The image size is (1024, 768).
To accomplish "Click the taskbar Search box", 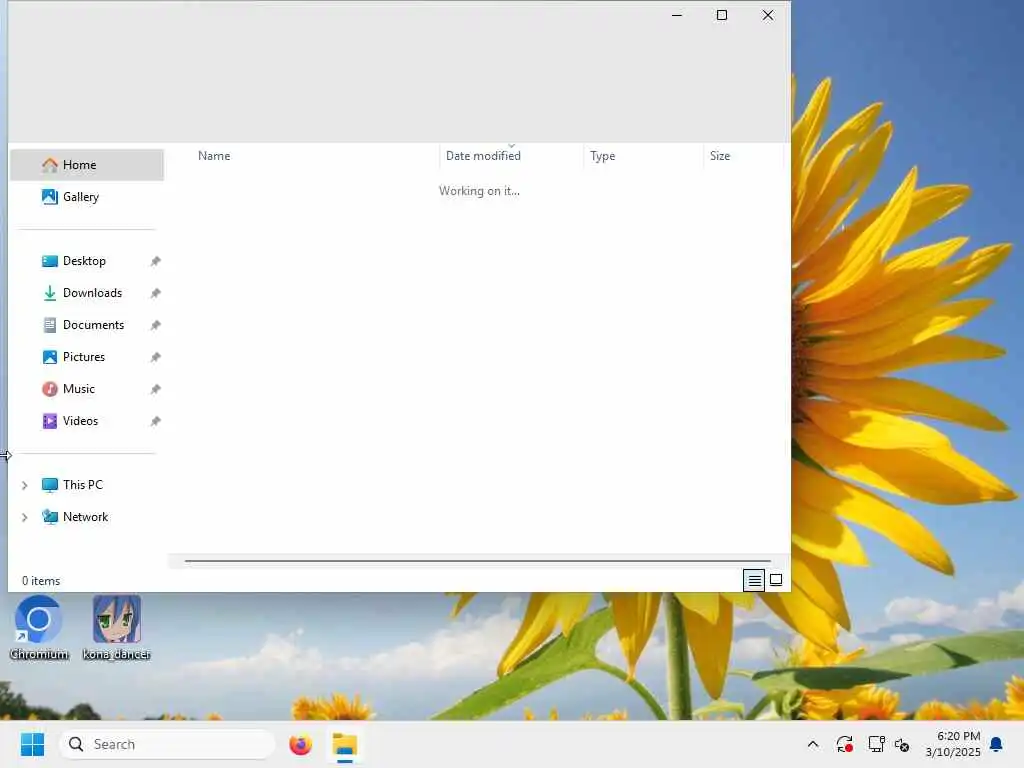I will coord(167,744).
